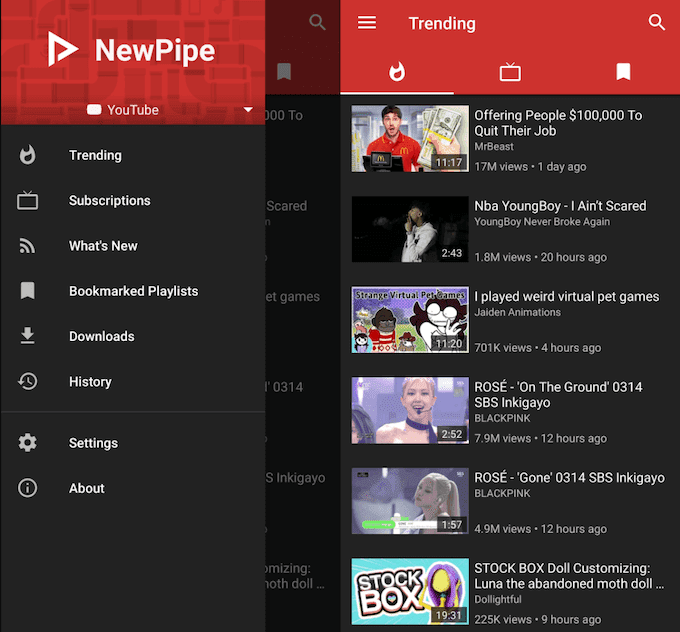Tap the search icon beside the Trending title
Viewport: 680px width, 632px height.
[656, 22]
